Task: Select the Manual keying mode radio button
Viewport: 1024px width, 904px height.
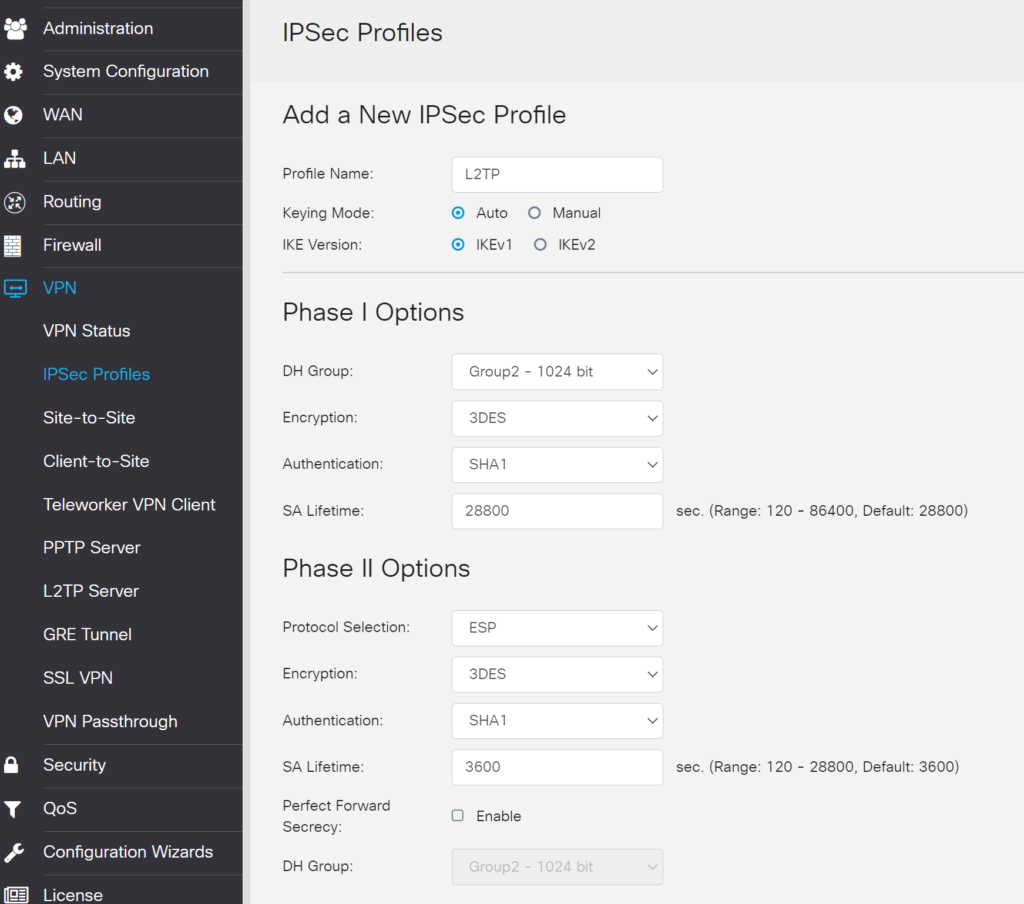Action: (535, 212)
